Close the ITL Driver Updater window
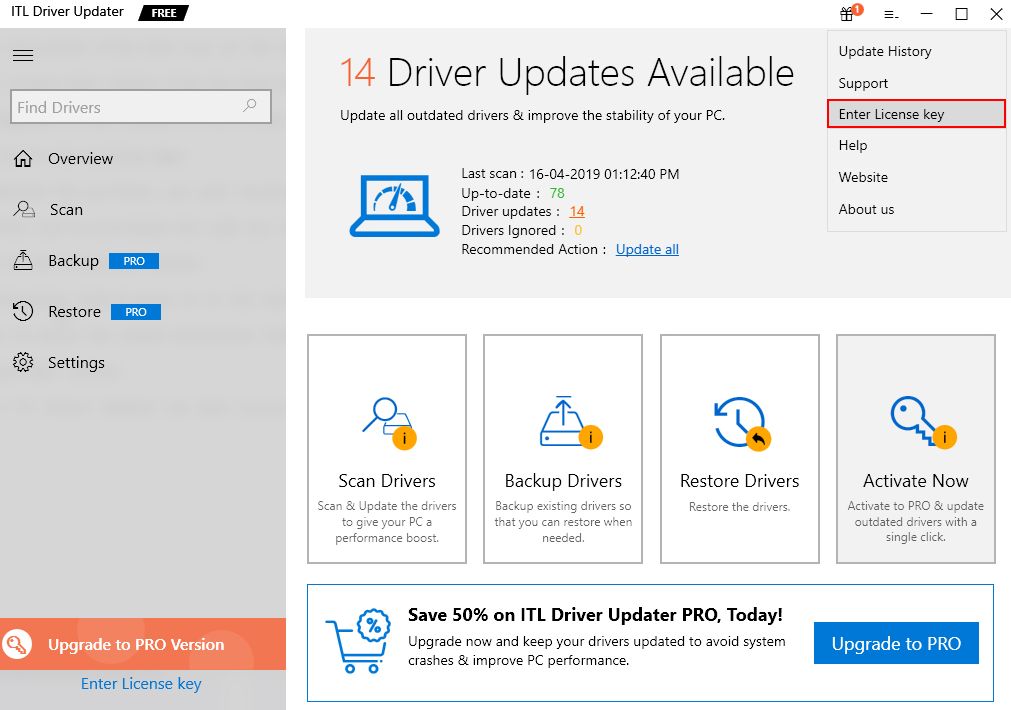Screen dimensions: 1011x710 pyautogui.click(x=996, y=14)
